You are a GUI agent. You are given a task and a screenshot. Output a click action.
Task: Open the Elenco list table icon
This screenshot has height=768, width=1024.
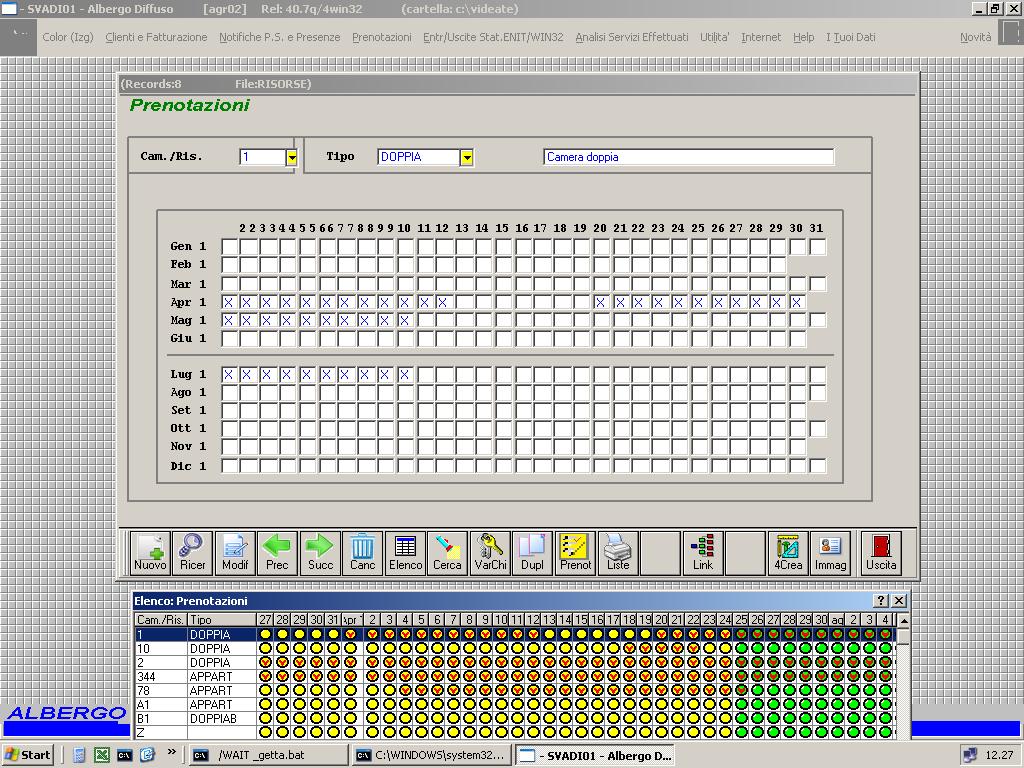[x=405, y=553]
